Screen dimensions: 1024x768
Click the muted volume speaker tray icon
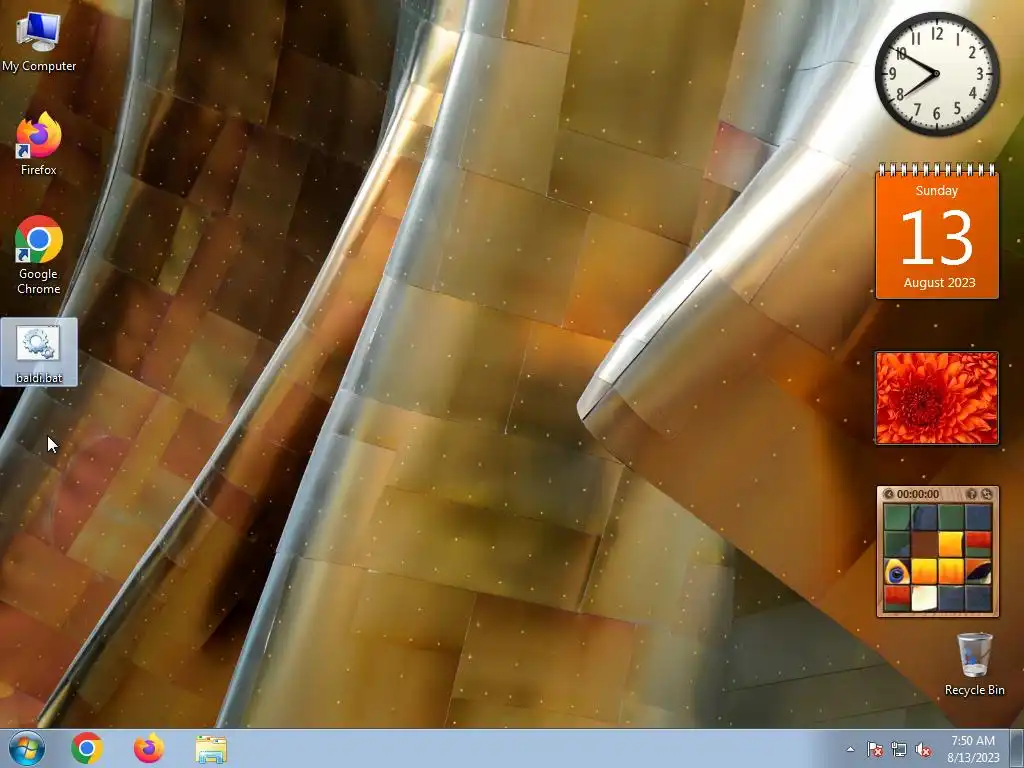[x=923, y=749]
